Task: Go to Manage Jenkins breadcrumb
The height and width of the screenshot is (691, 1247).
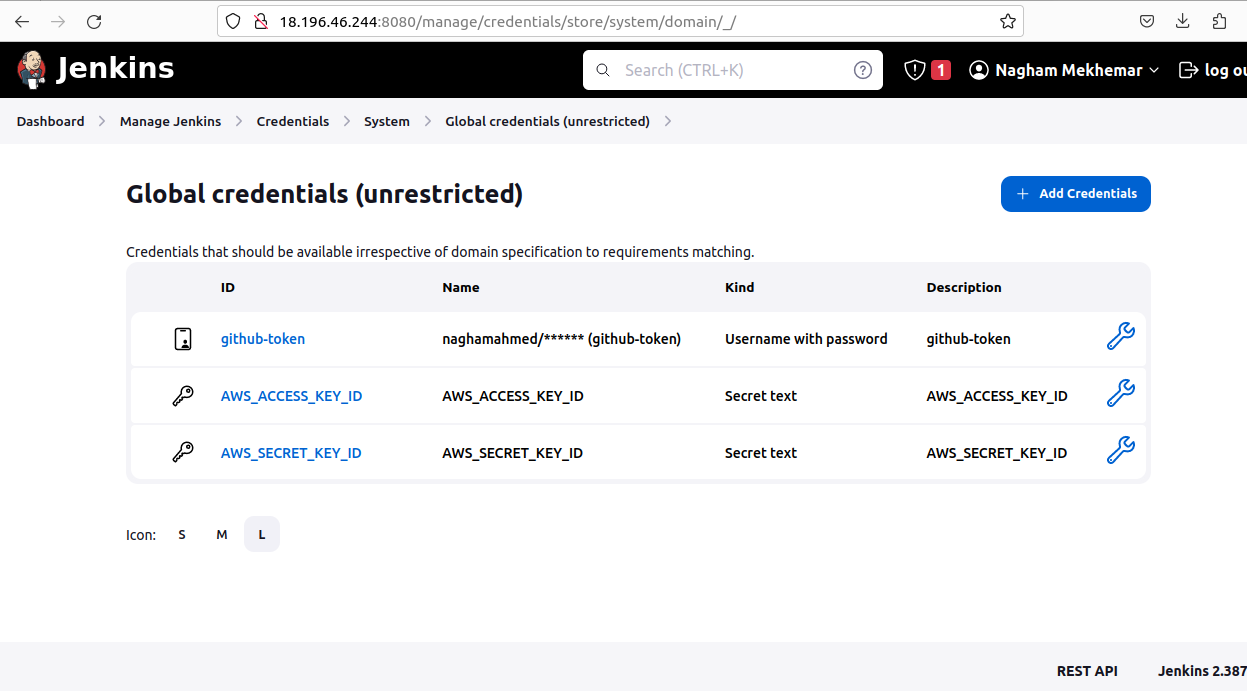Action: tap(170, 121)
